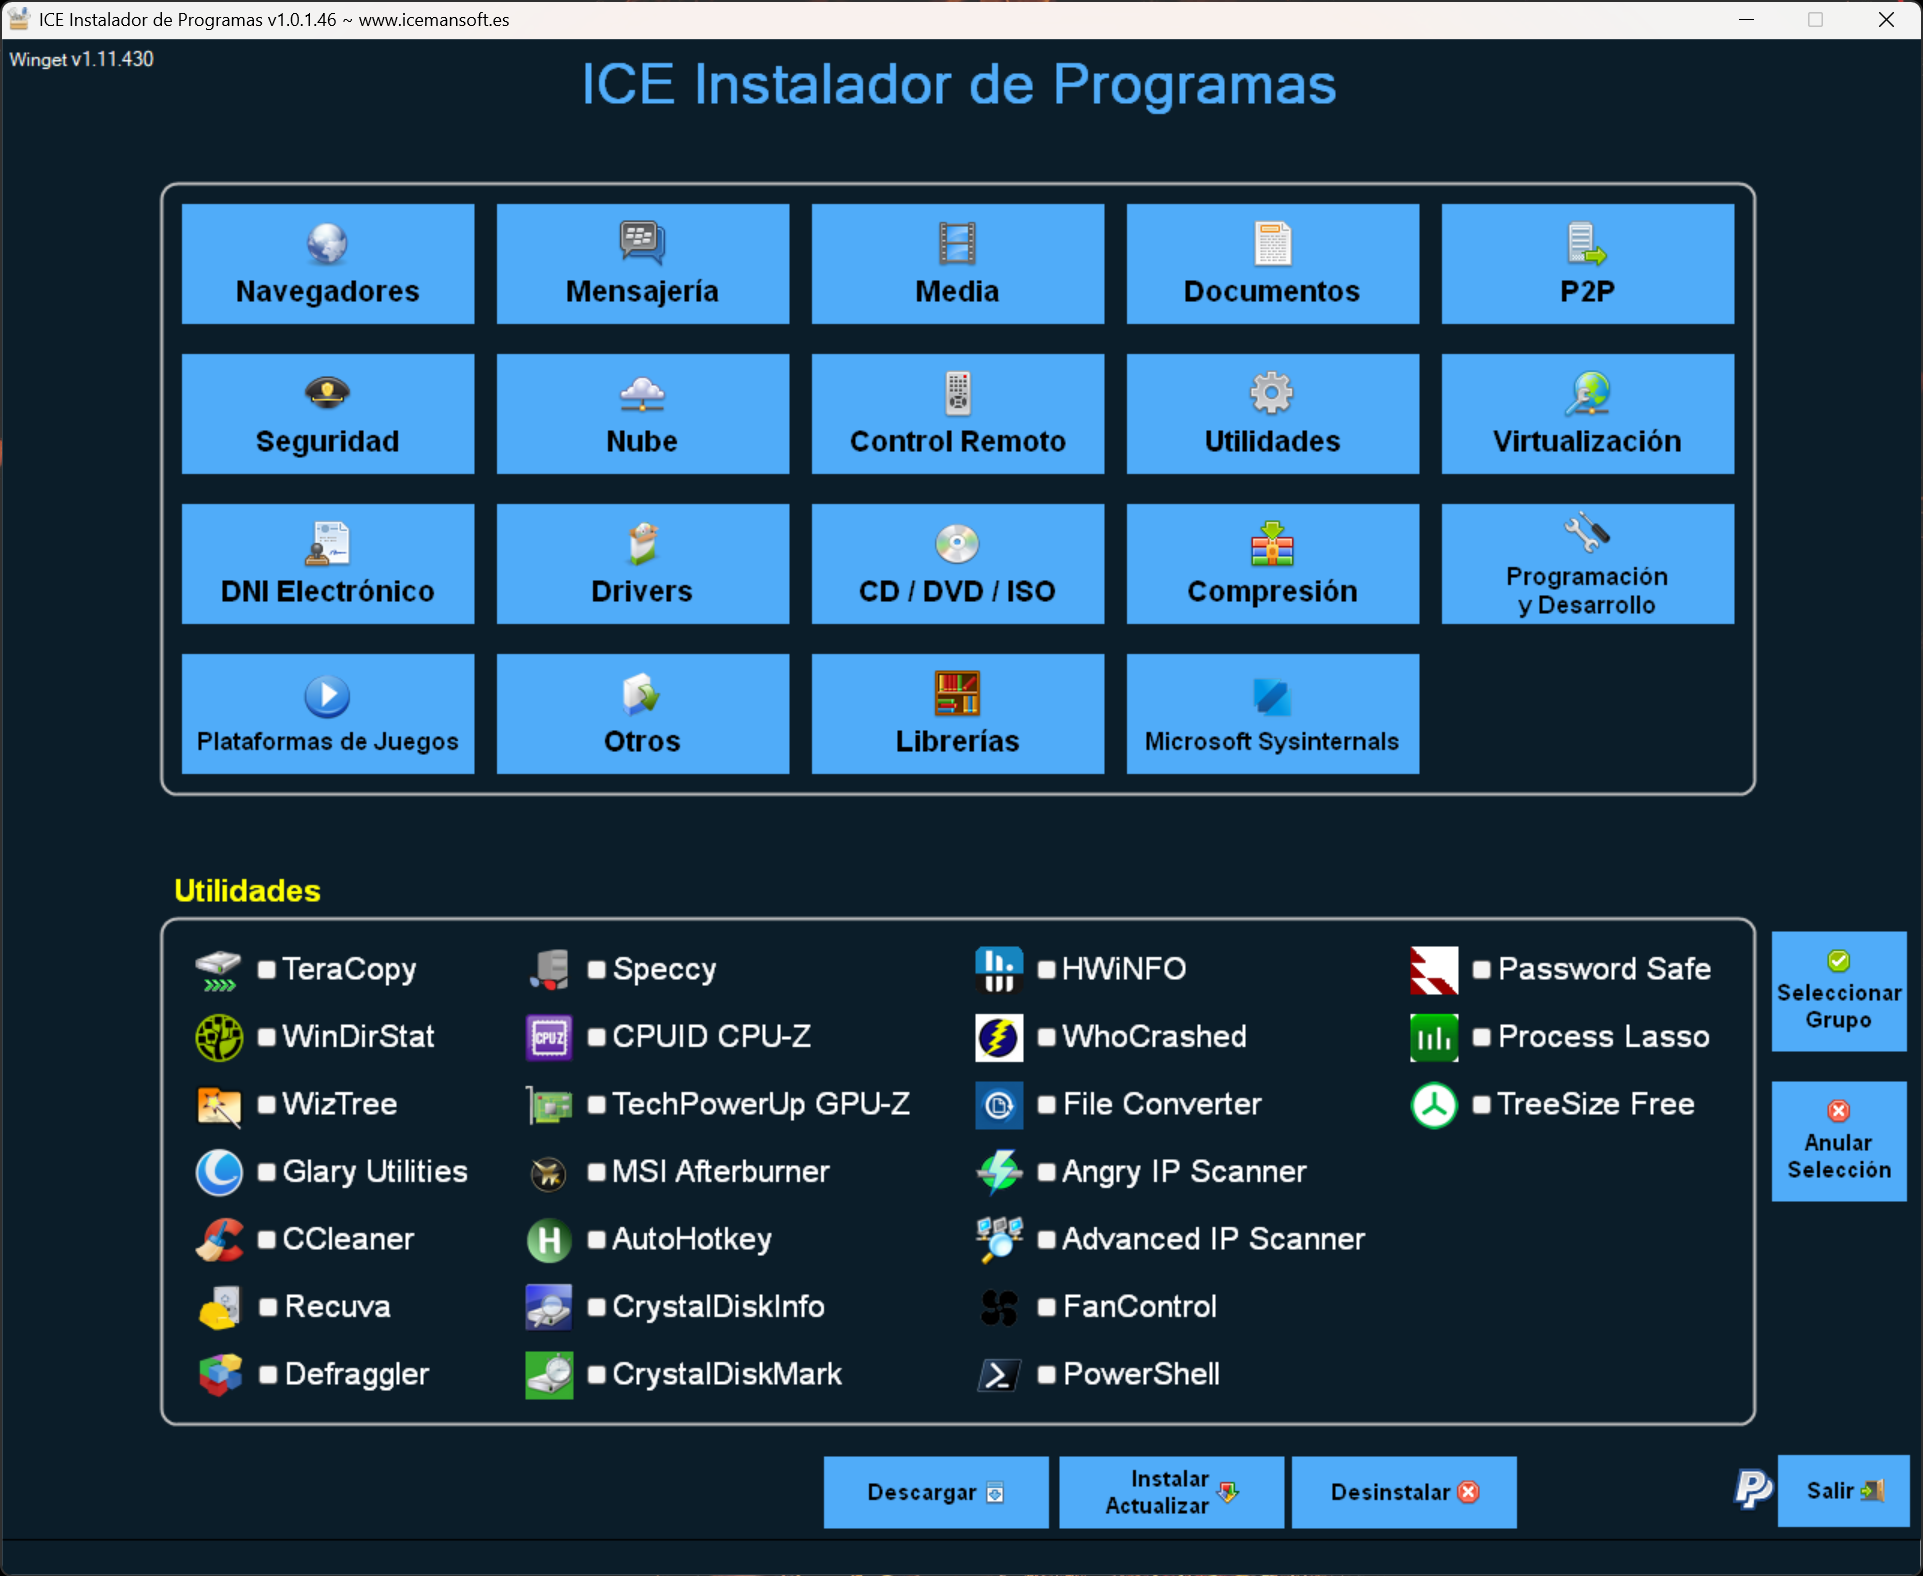Click the PayPal donate icon

[x=1752, y=1489]
